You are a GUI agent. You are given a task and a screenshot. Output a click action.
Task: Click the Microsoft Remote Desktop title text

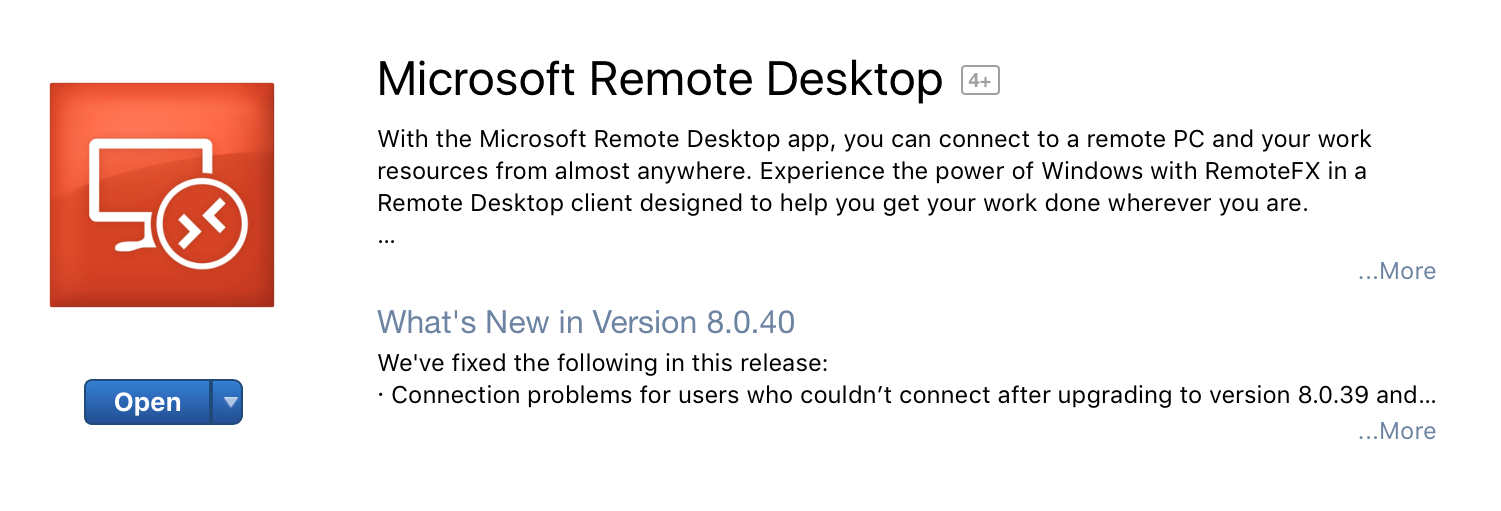click(660, 80)
